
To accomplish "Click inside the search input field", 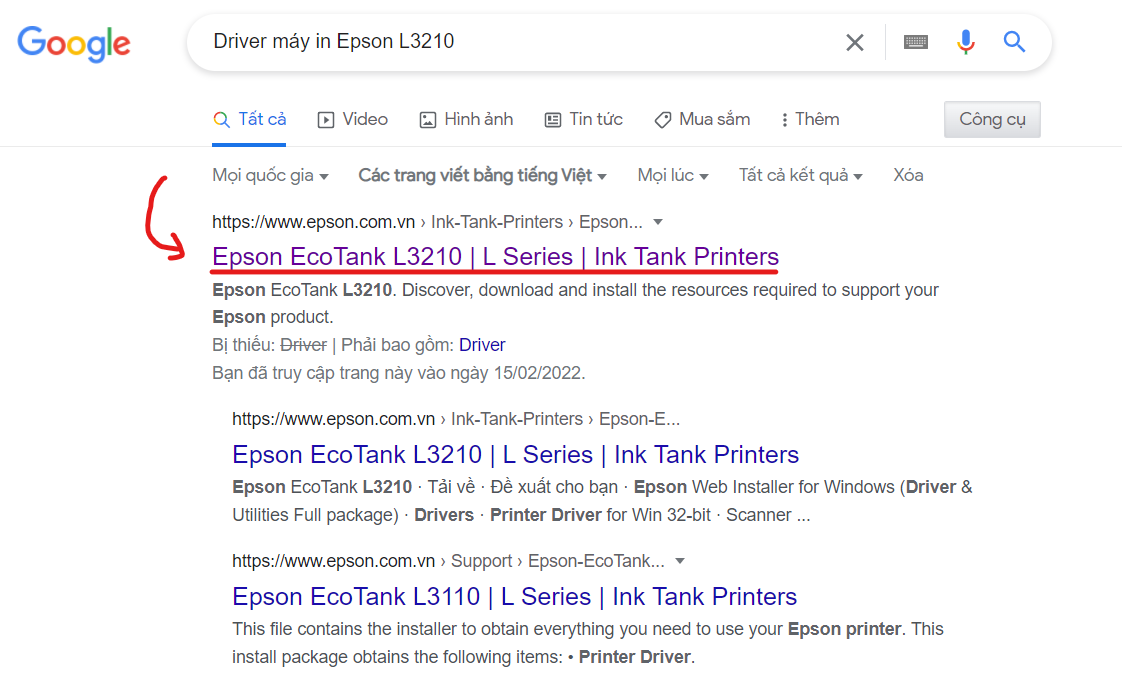I will (x=500, y=42).
